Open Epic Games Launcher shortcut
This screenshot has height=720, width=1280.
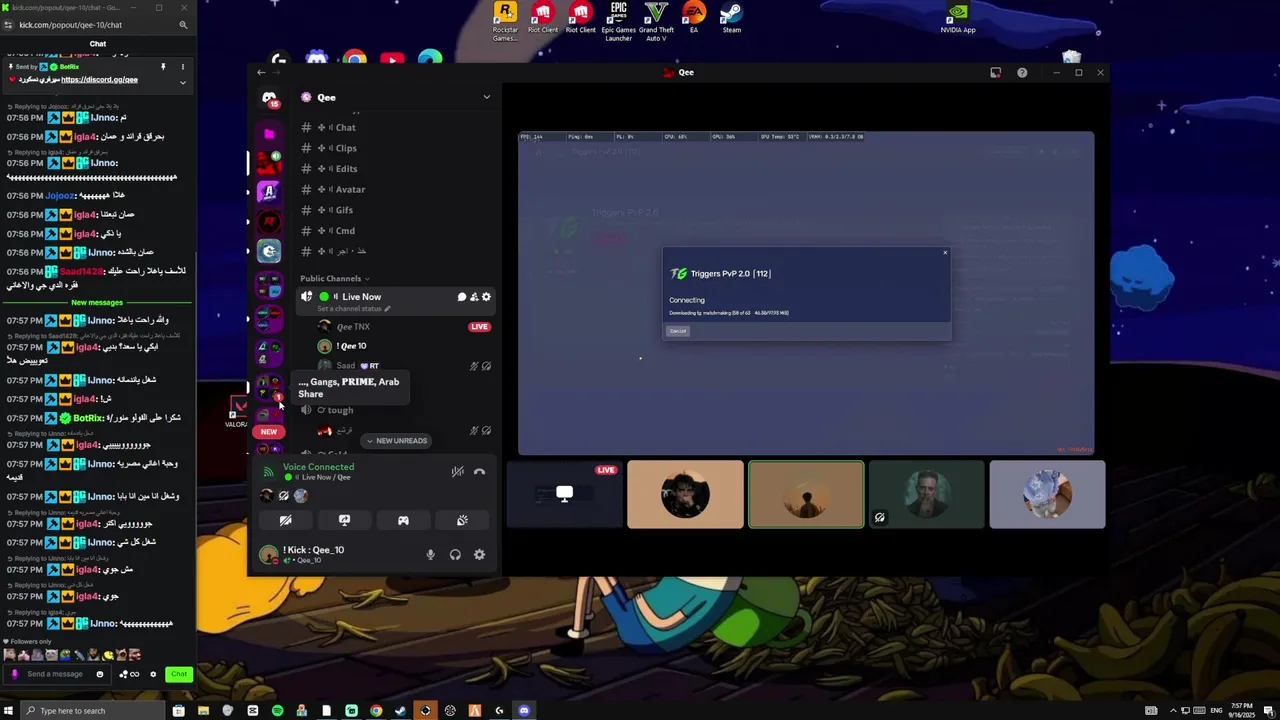coord(619,21)
